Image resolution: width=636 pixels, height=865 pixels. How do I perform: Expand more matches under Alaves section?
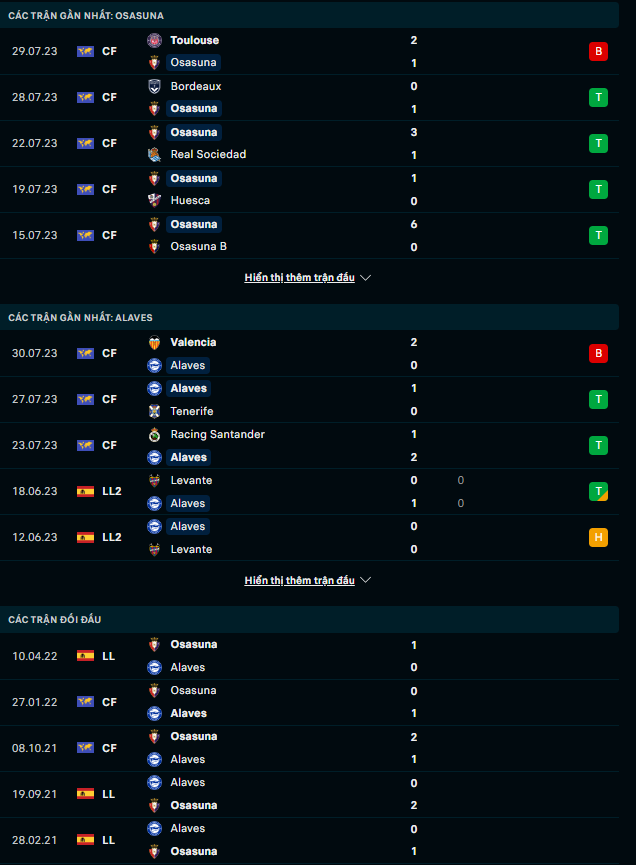coord(308,580)
